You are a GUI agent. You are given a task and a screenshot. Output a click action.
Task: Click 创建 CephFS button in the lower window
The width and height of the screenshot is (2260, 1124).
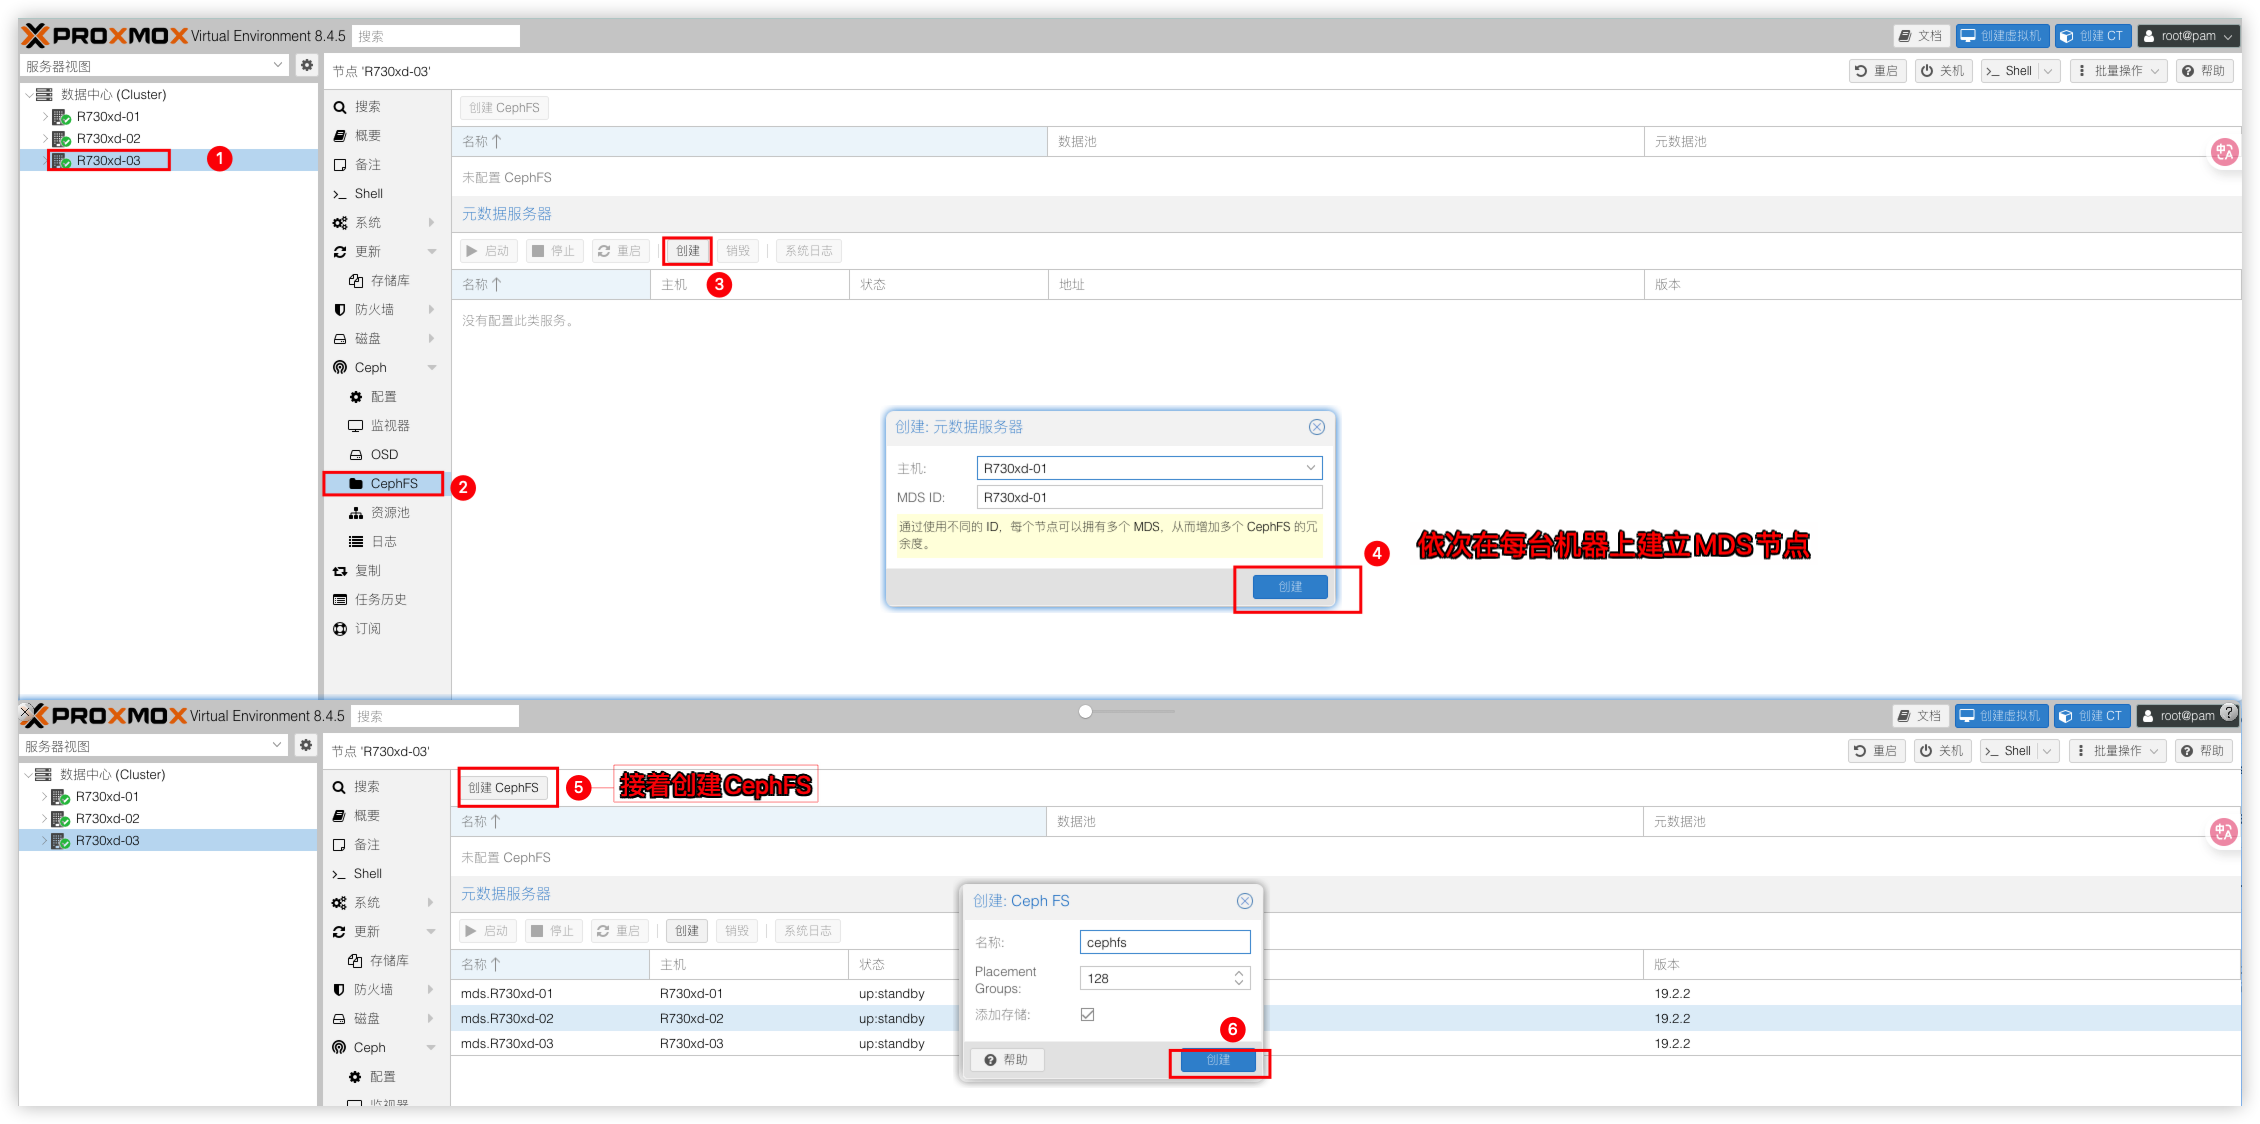504,788
